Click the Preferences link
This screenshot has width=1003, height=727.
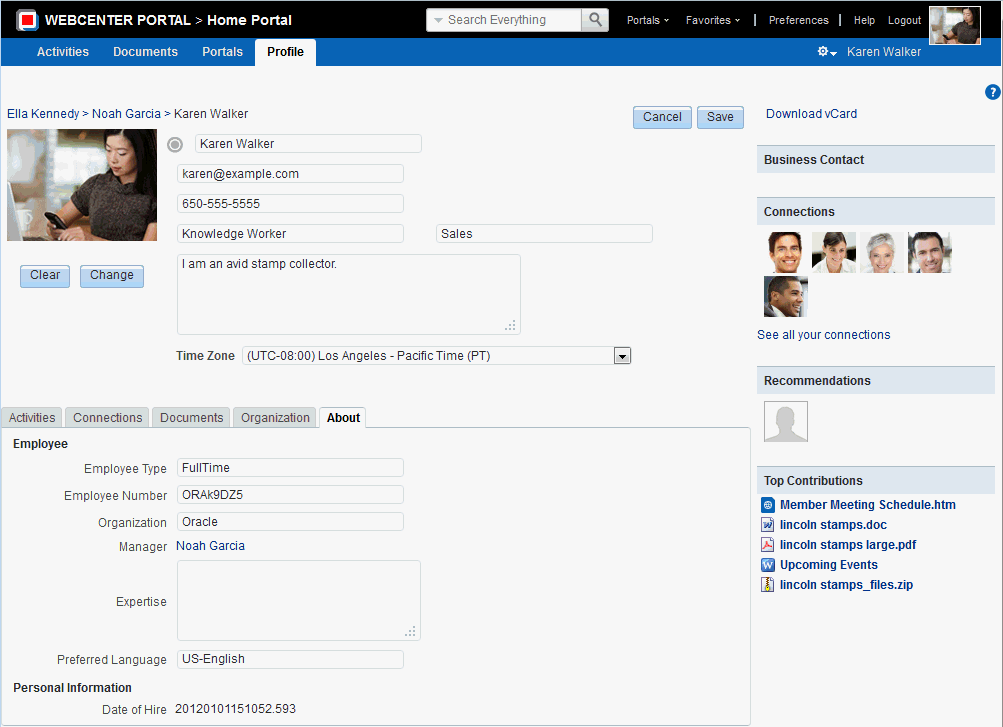[x=798, y=20]
